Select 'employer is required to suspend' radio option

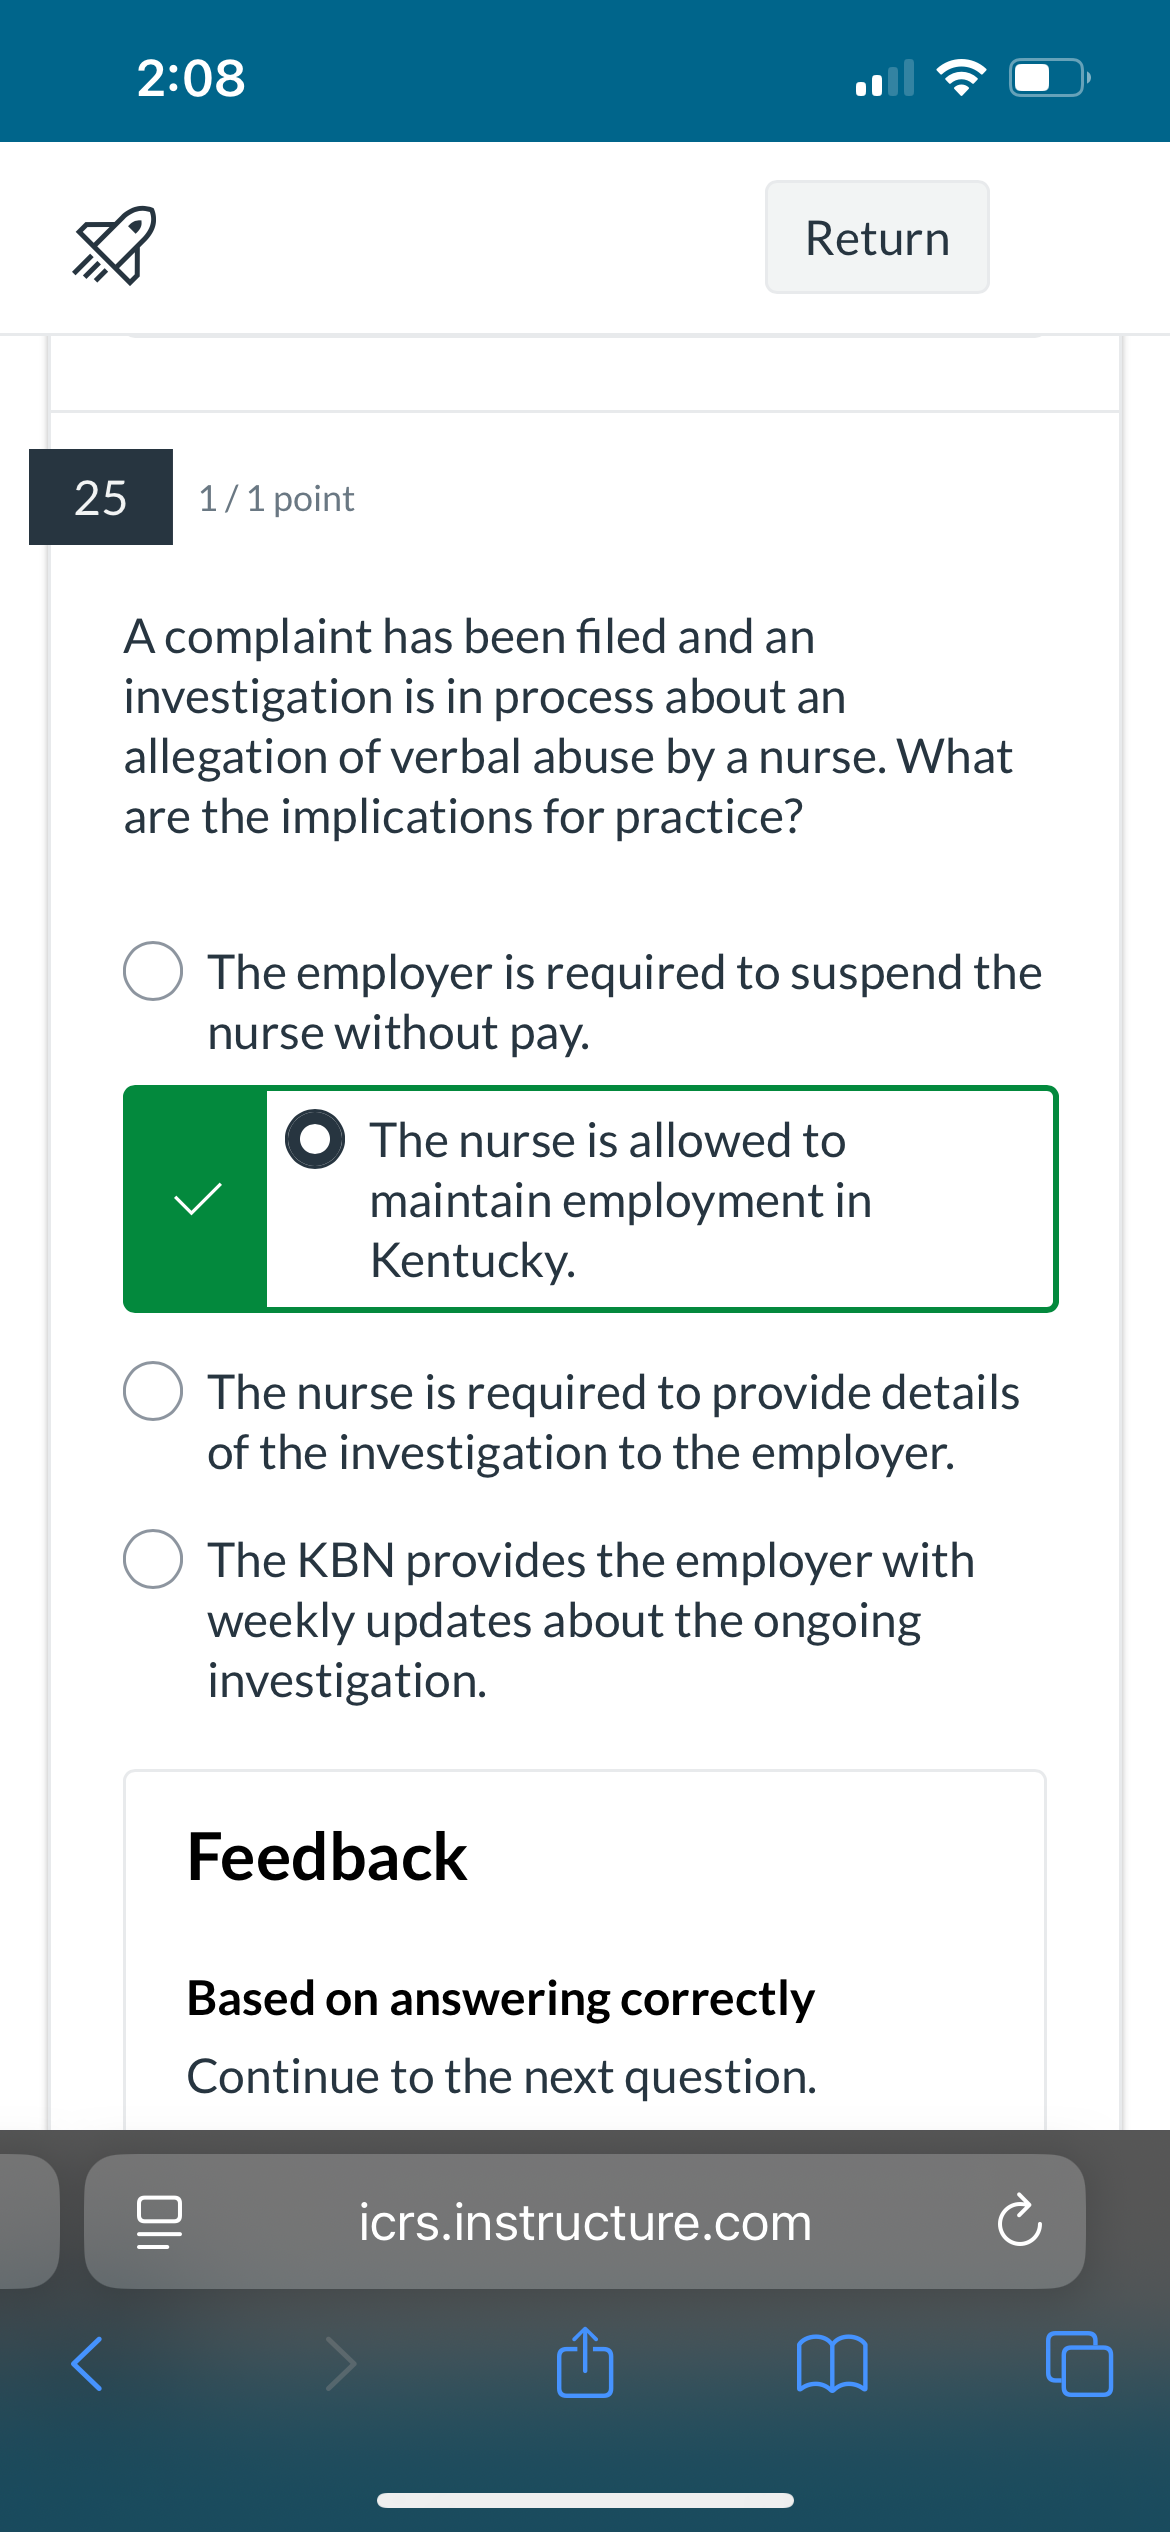153,970
